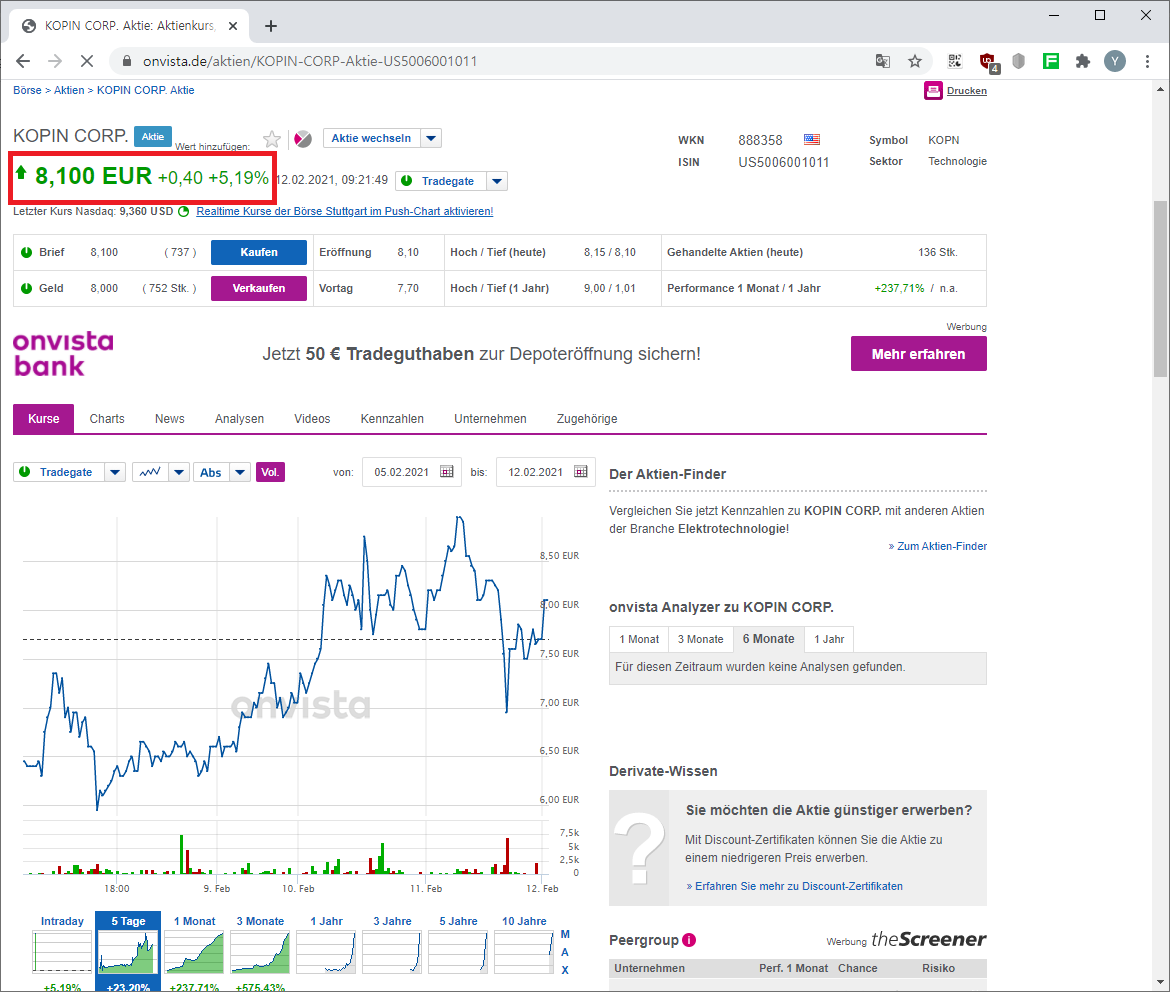Click the Mehr erfahren button

919,354
